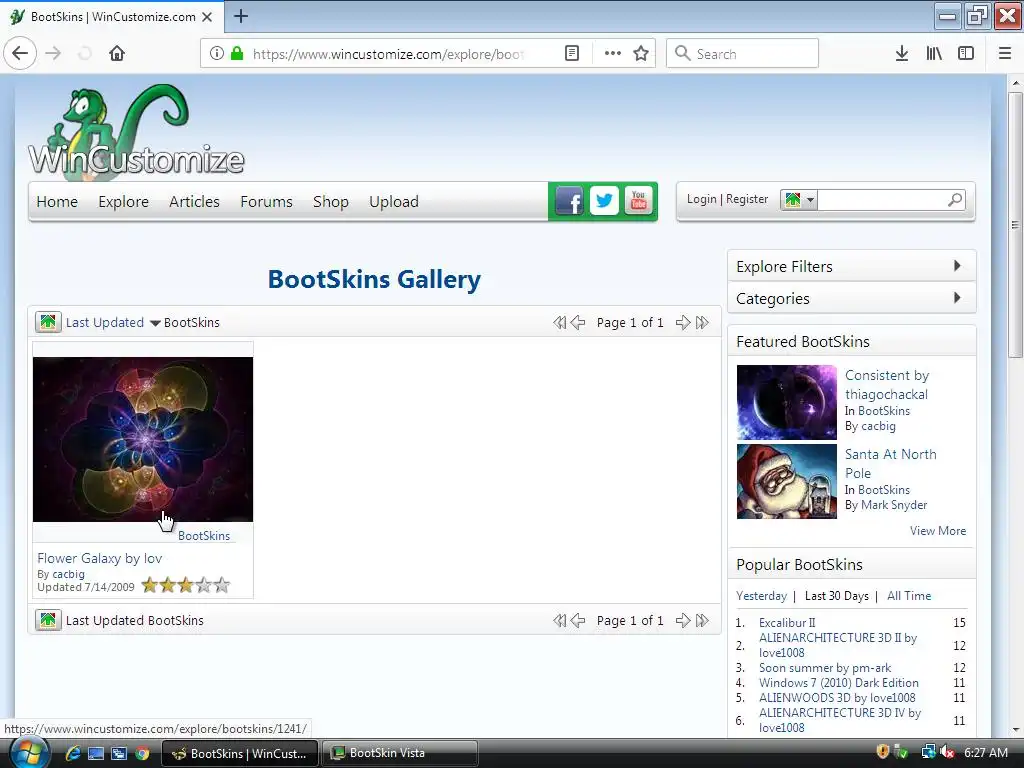Open the Explore menu item
1024x768 pixels.
(123, 202)
